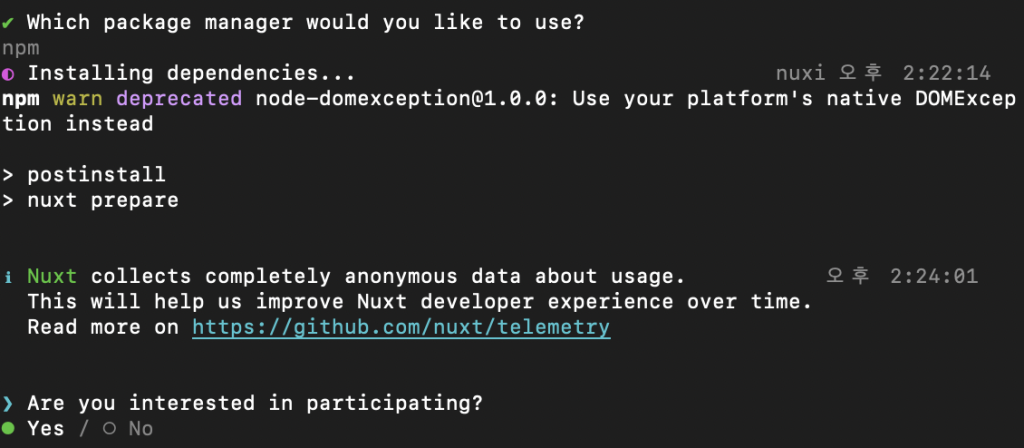Click the purple deprecated label
Viewport: 1024px width, 448px height.
point(179,99)
